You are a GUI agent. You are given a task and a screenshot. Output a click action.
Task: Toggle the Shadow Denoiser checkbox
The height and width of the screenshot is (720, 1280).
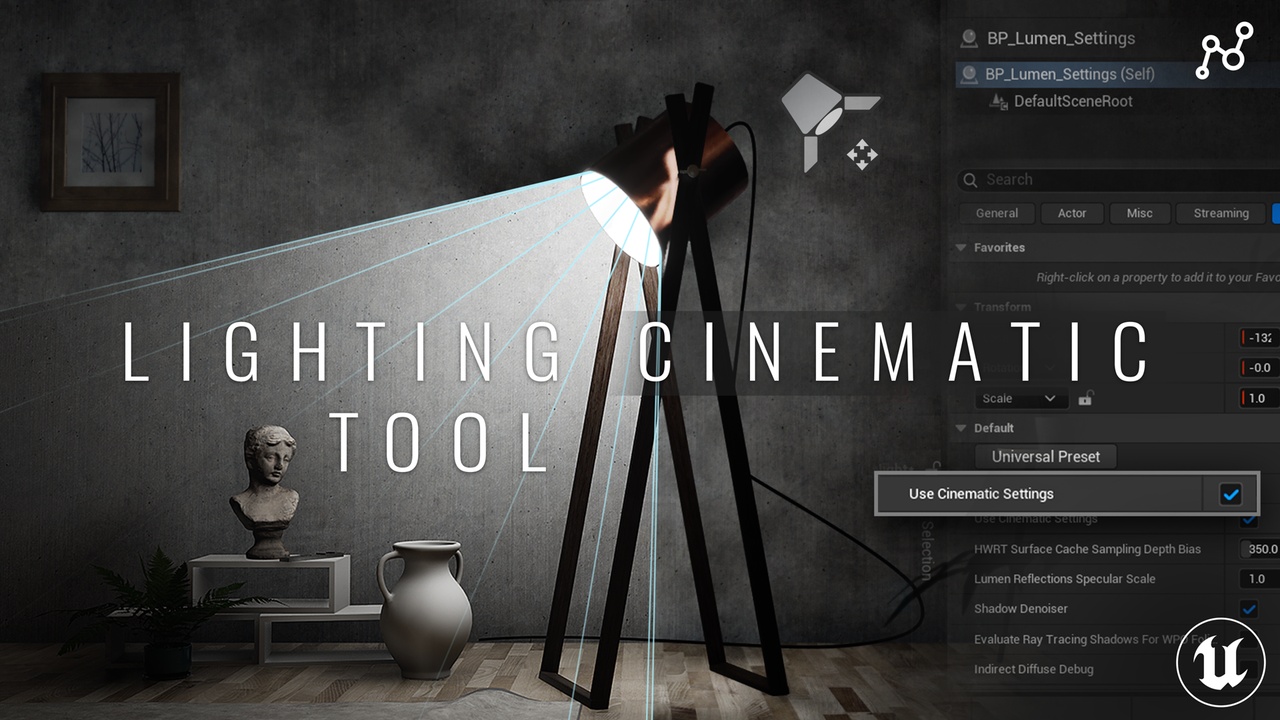[1248, 609]
